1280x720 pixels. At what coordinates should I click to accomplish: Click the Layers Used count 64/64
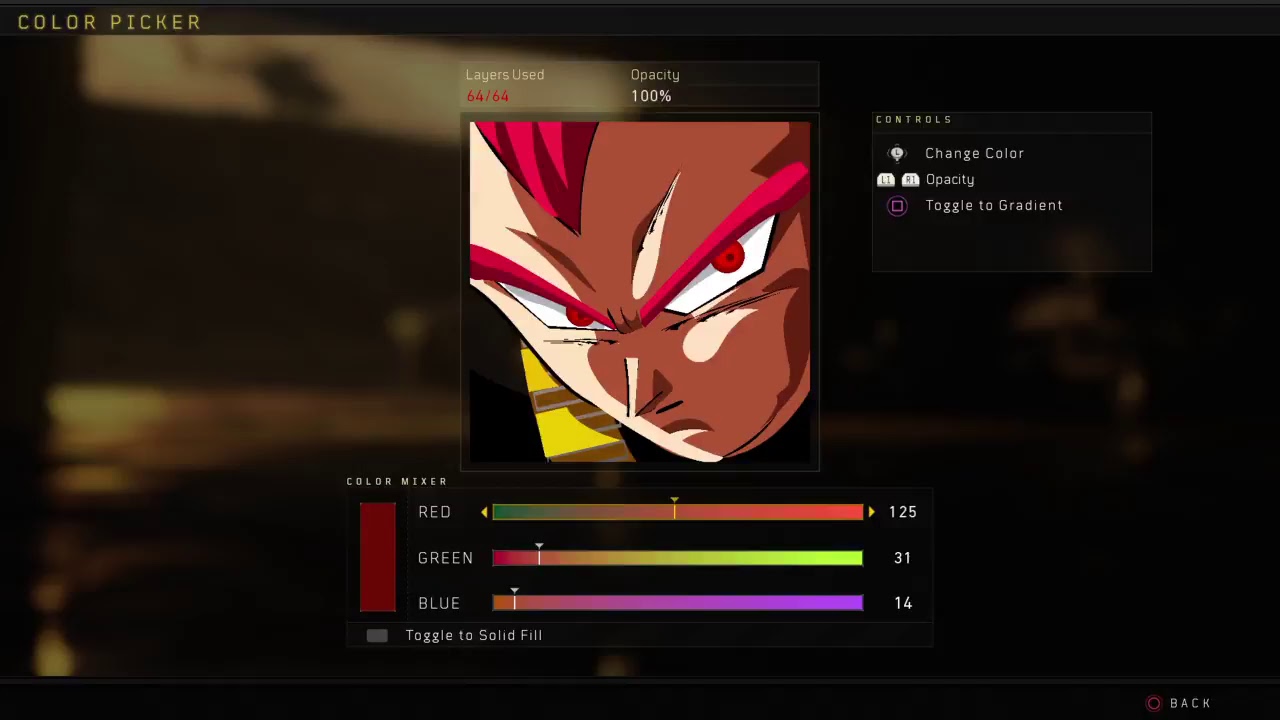click(x=488, y=96)
